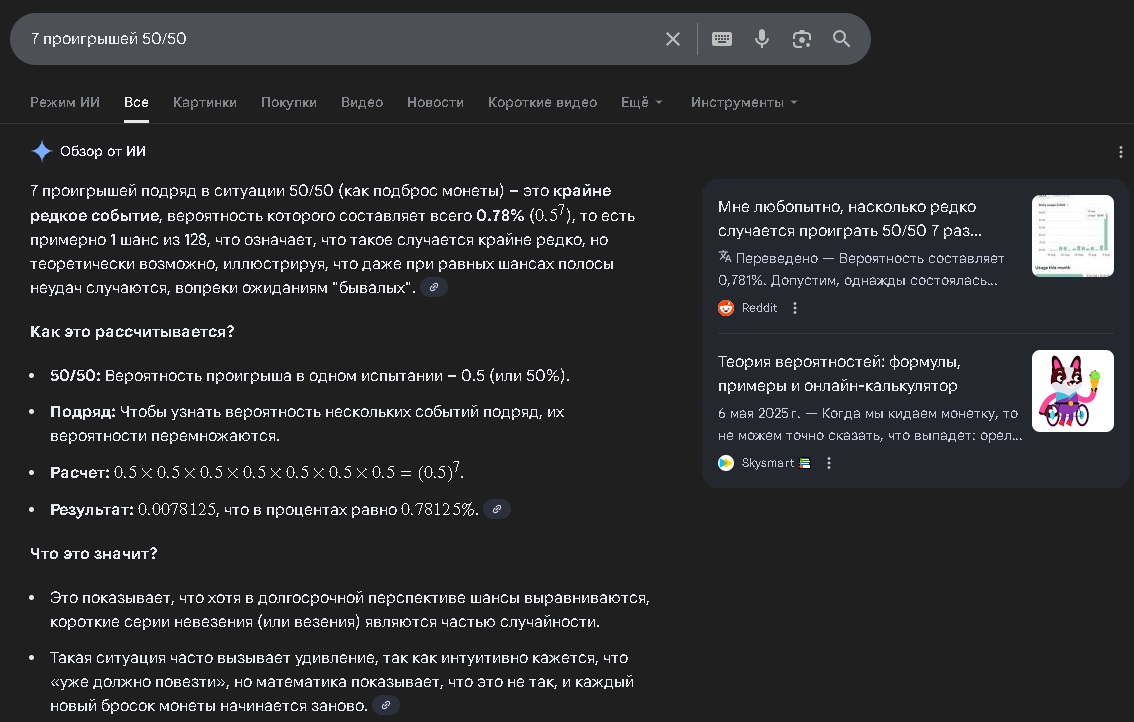Open the 'Короткие видео' tab
Image resolution: width=1134 pixels, height=722 pixels.
click(542, 102)
